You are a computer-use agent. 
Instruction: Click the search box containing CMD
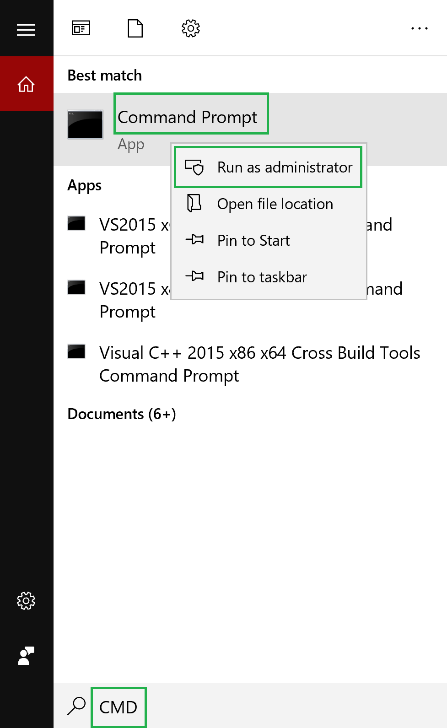(x=251, y=706)
